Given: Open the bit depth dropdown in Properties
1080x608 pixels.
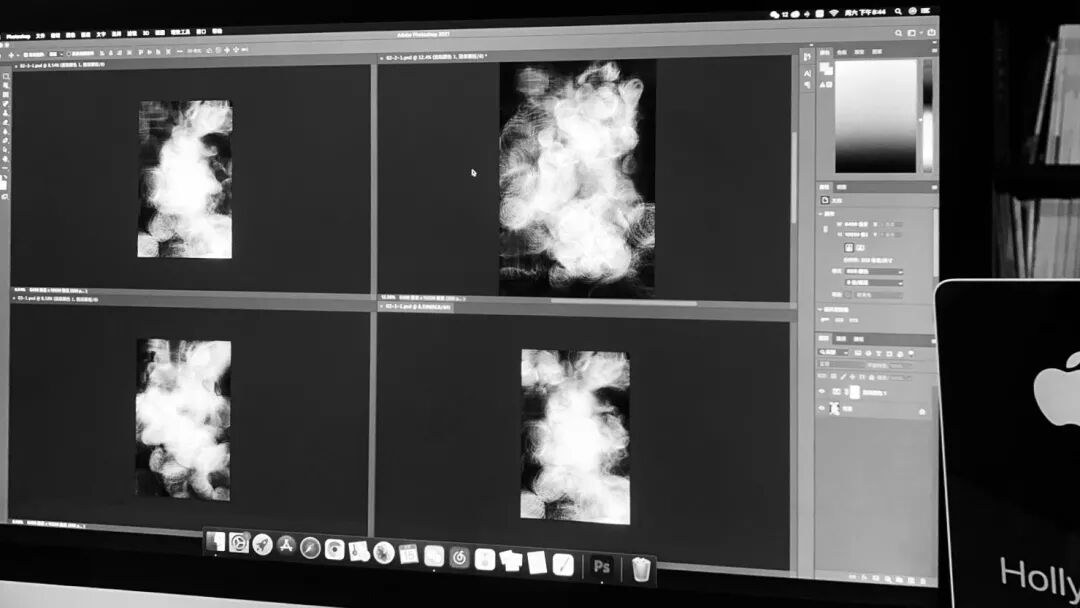Looking at the screenshot, I should coord(873,282).
